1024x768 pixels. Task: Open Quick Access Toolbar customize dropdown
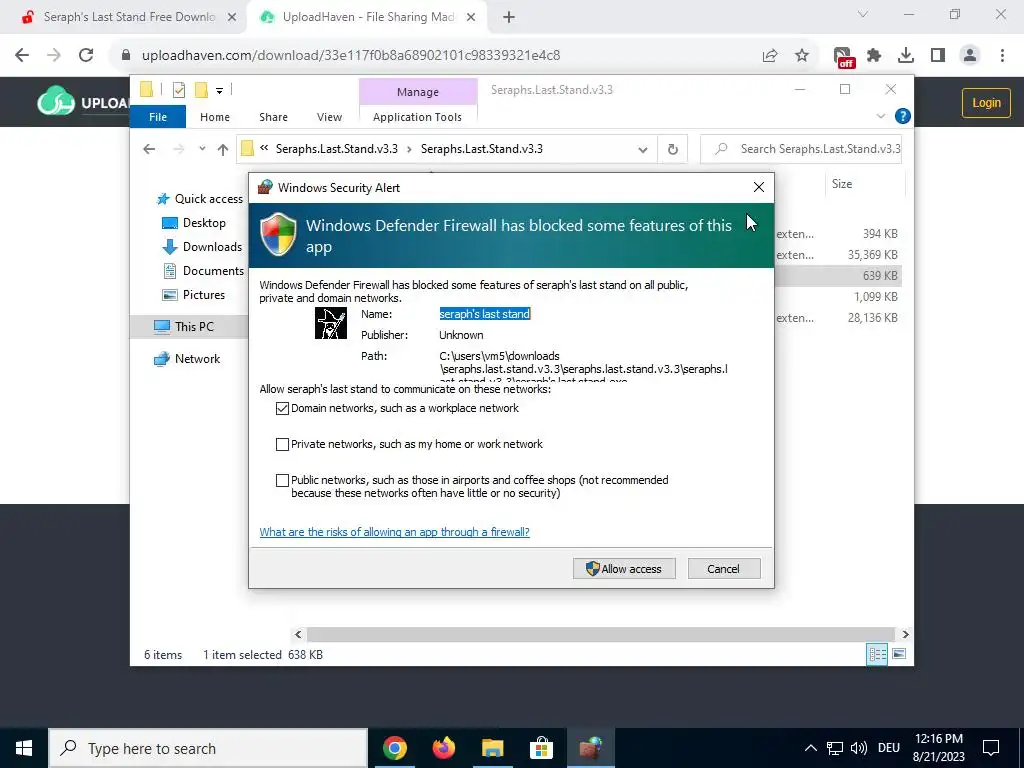219,90
